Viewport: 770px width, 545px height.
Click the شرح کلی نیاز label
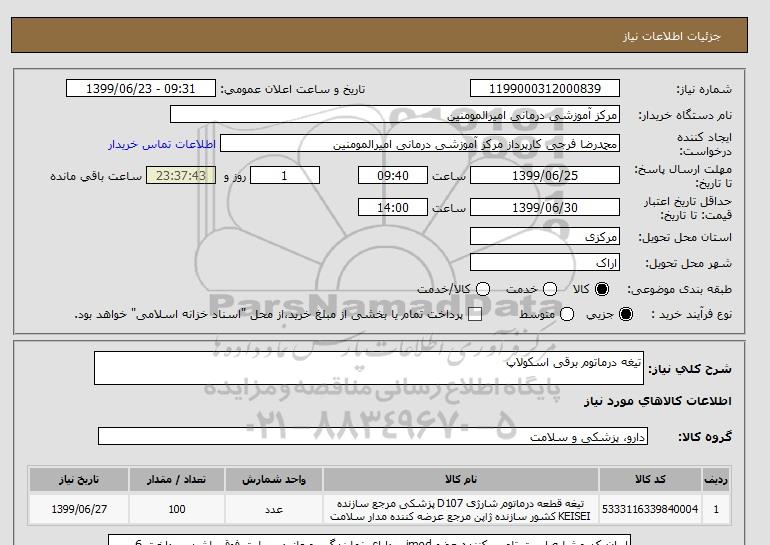coord(690,369)
